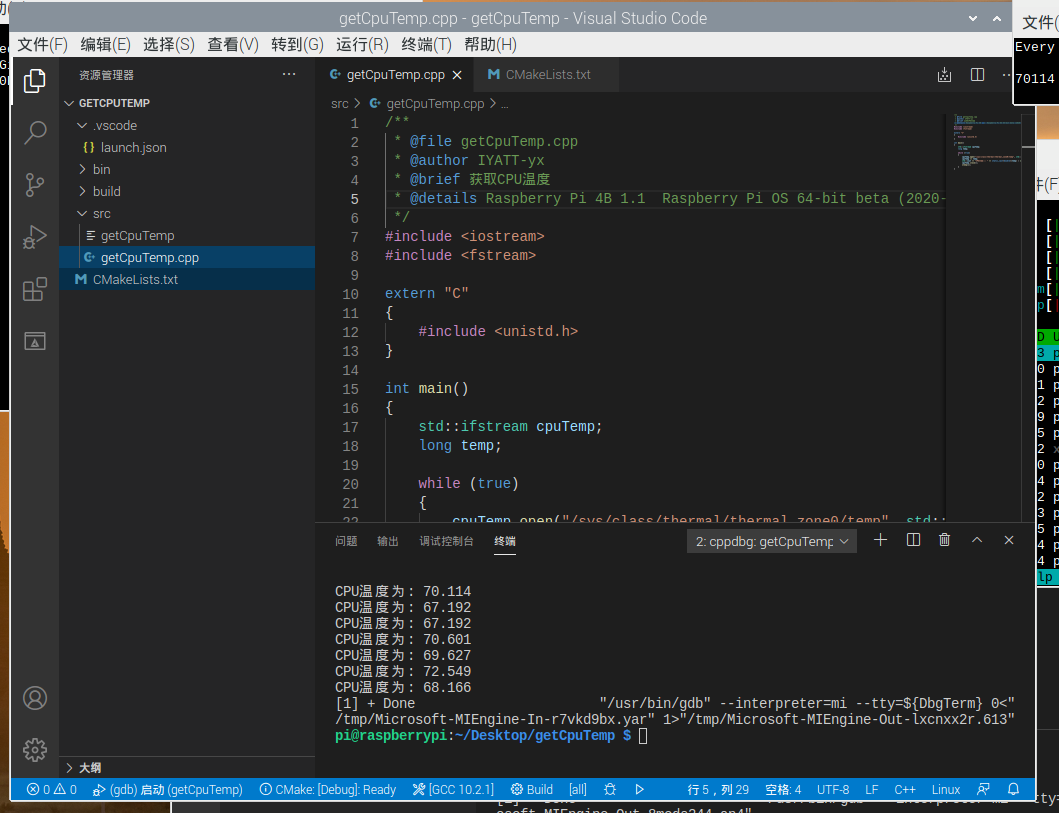The height and width of the screenshot is (813, 1059).
Task: Open the Explorer view in activity bar
Action: [x=34, y=81]
